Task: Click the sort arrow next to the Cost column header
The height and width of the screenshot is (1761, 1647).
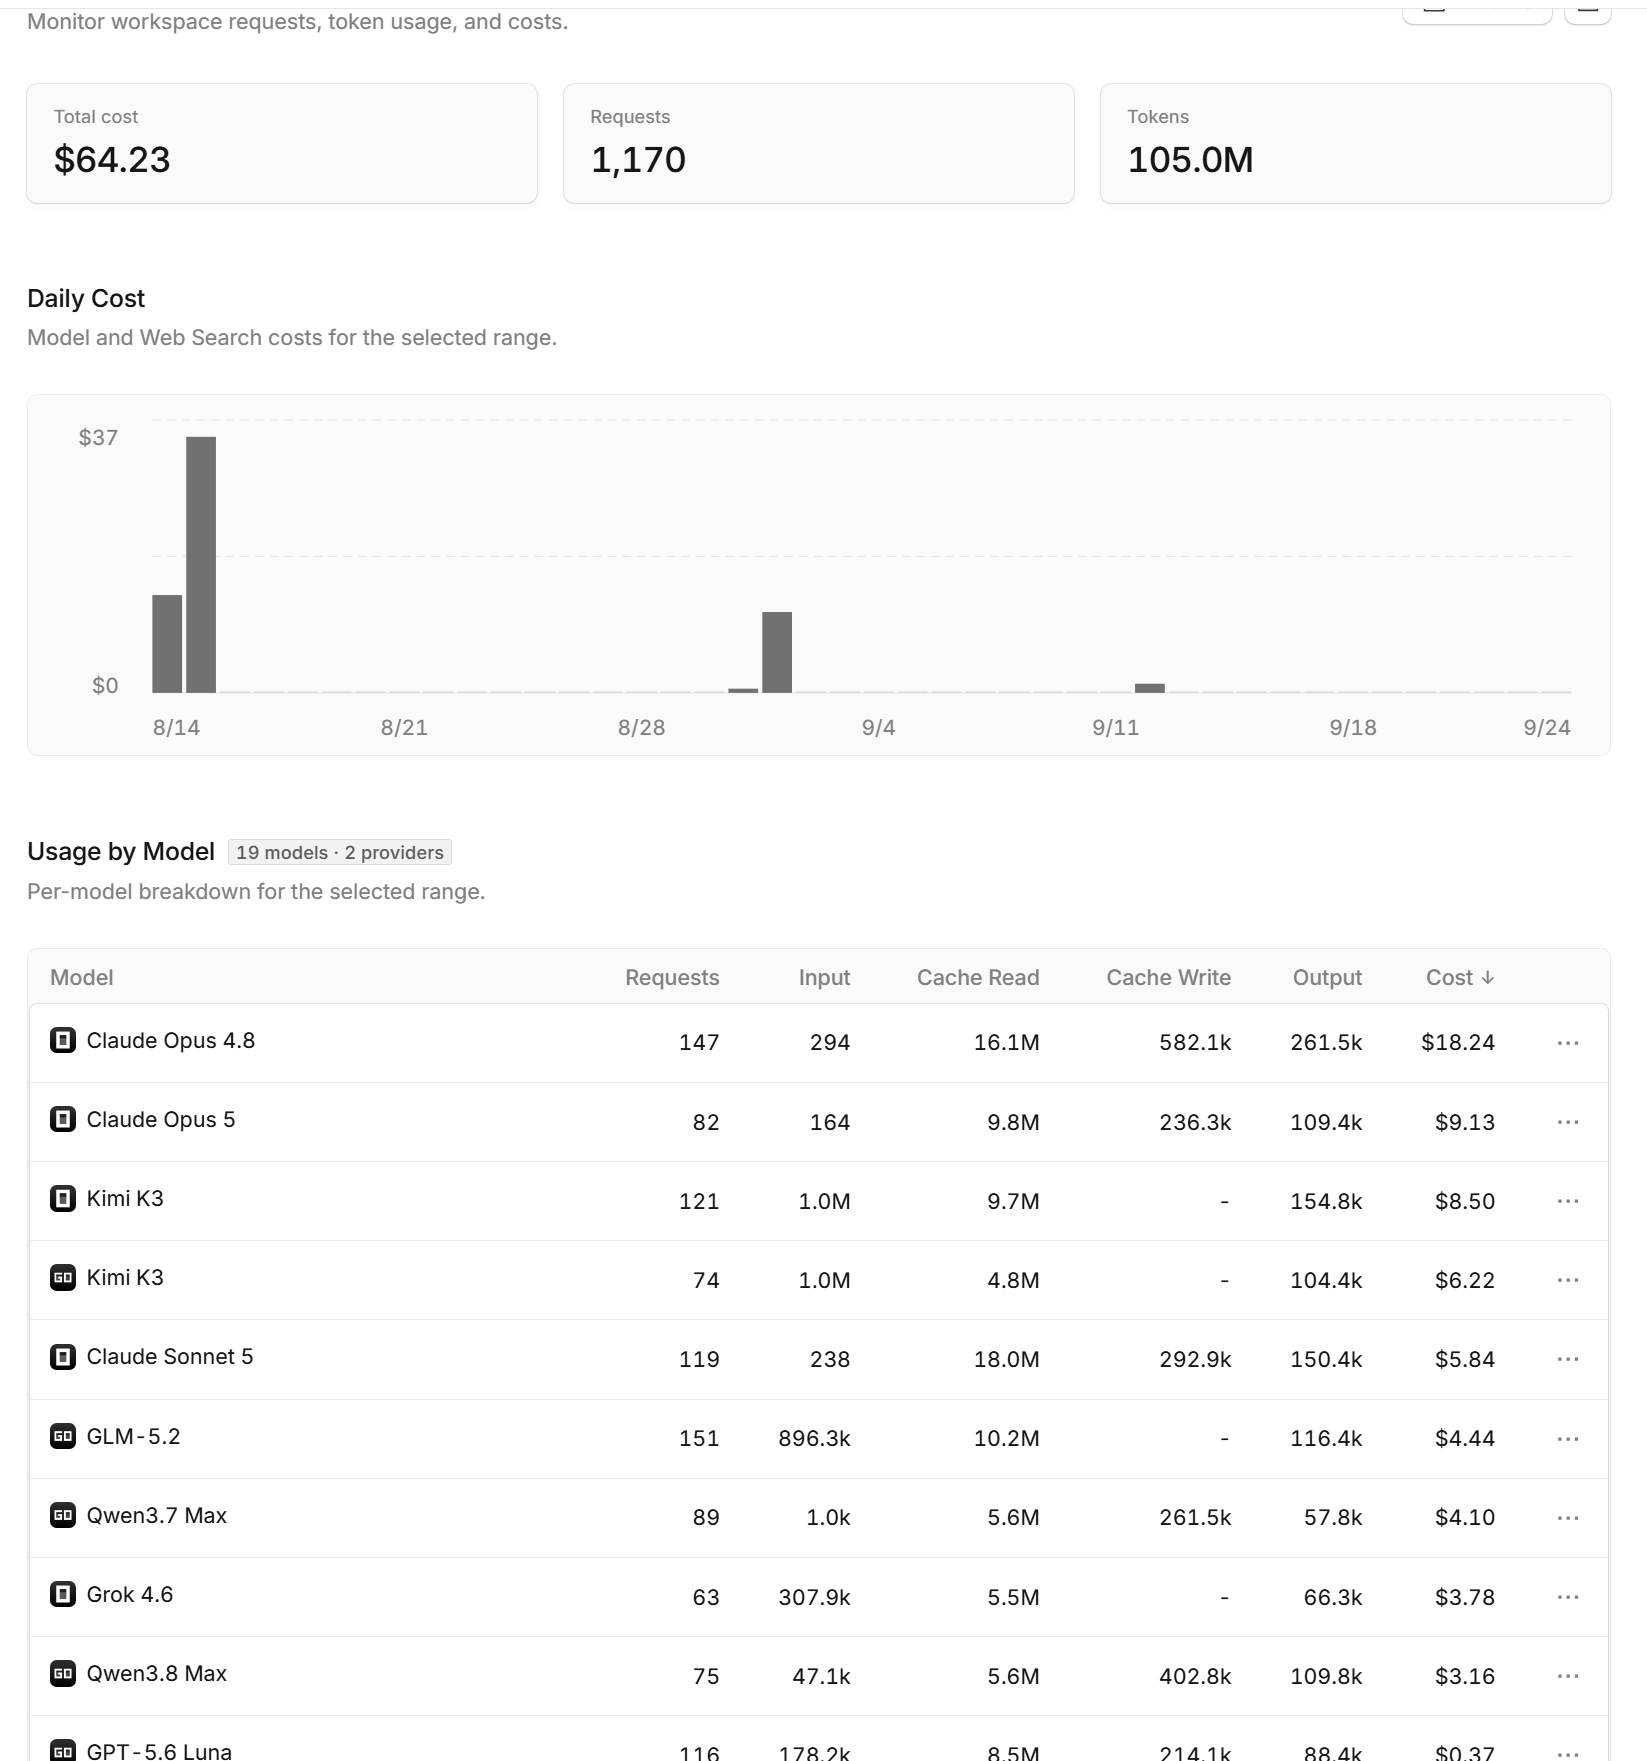Action: [1487, 978]
